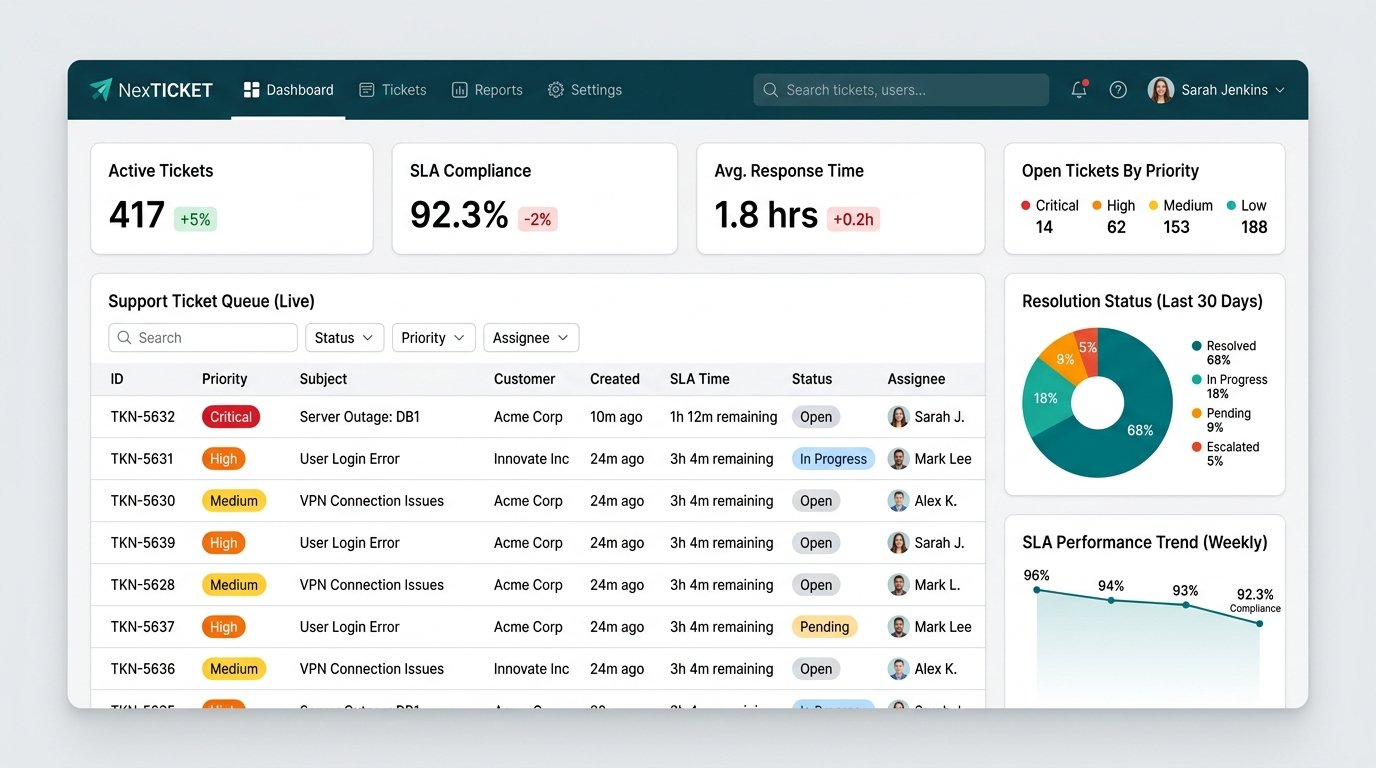Open the Status filter dropdown

coord(344,338)
